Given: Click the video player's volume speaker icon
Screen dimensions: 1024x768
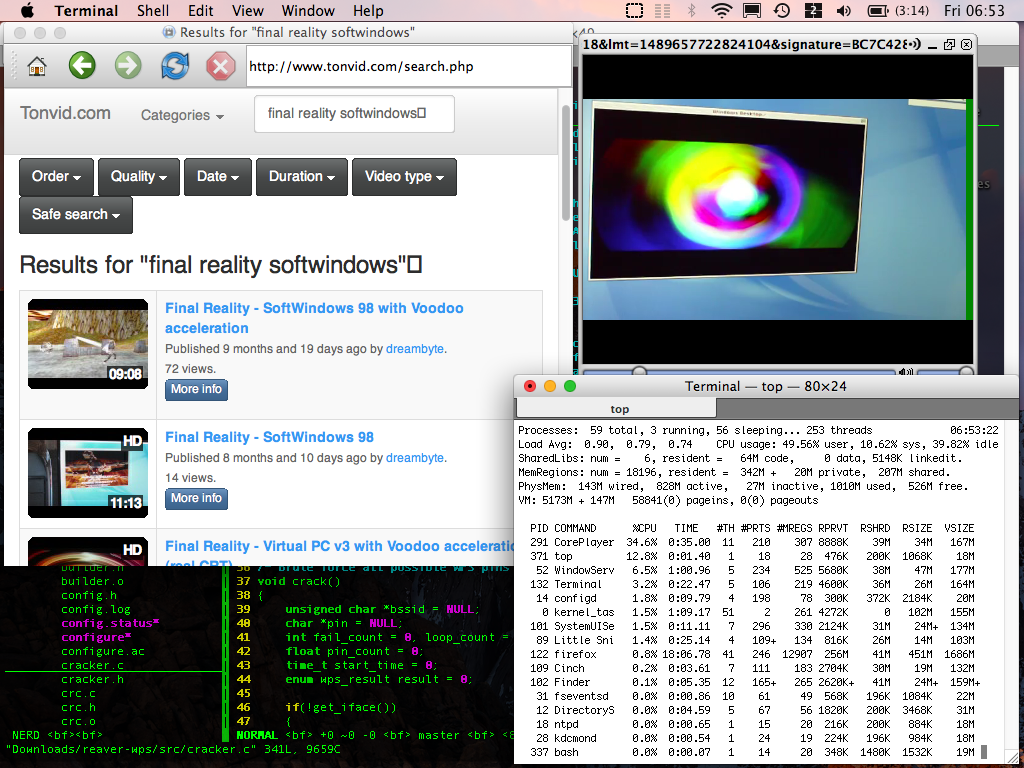Looking at the screenshot, I should click(x=905, y=372).
